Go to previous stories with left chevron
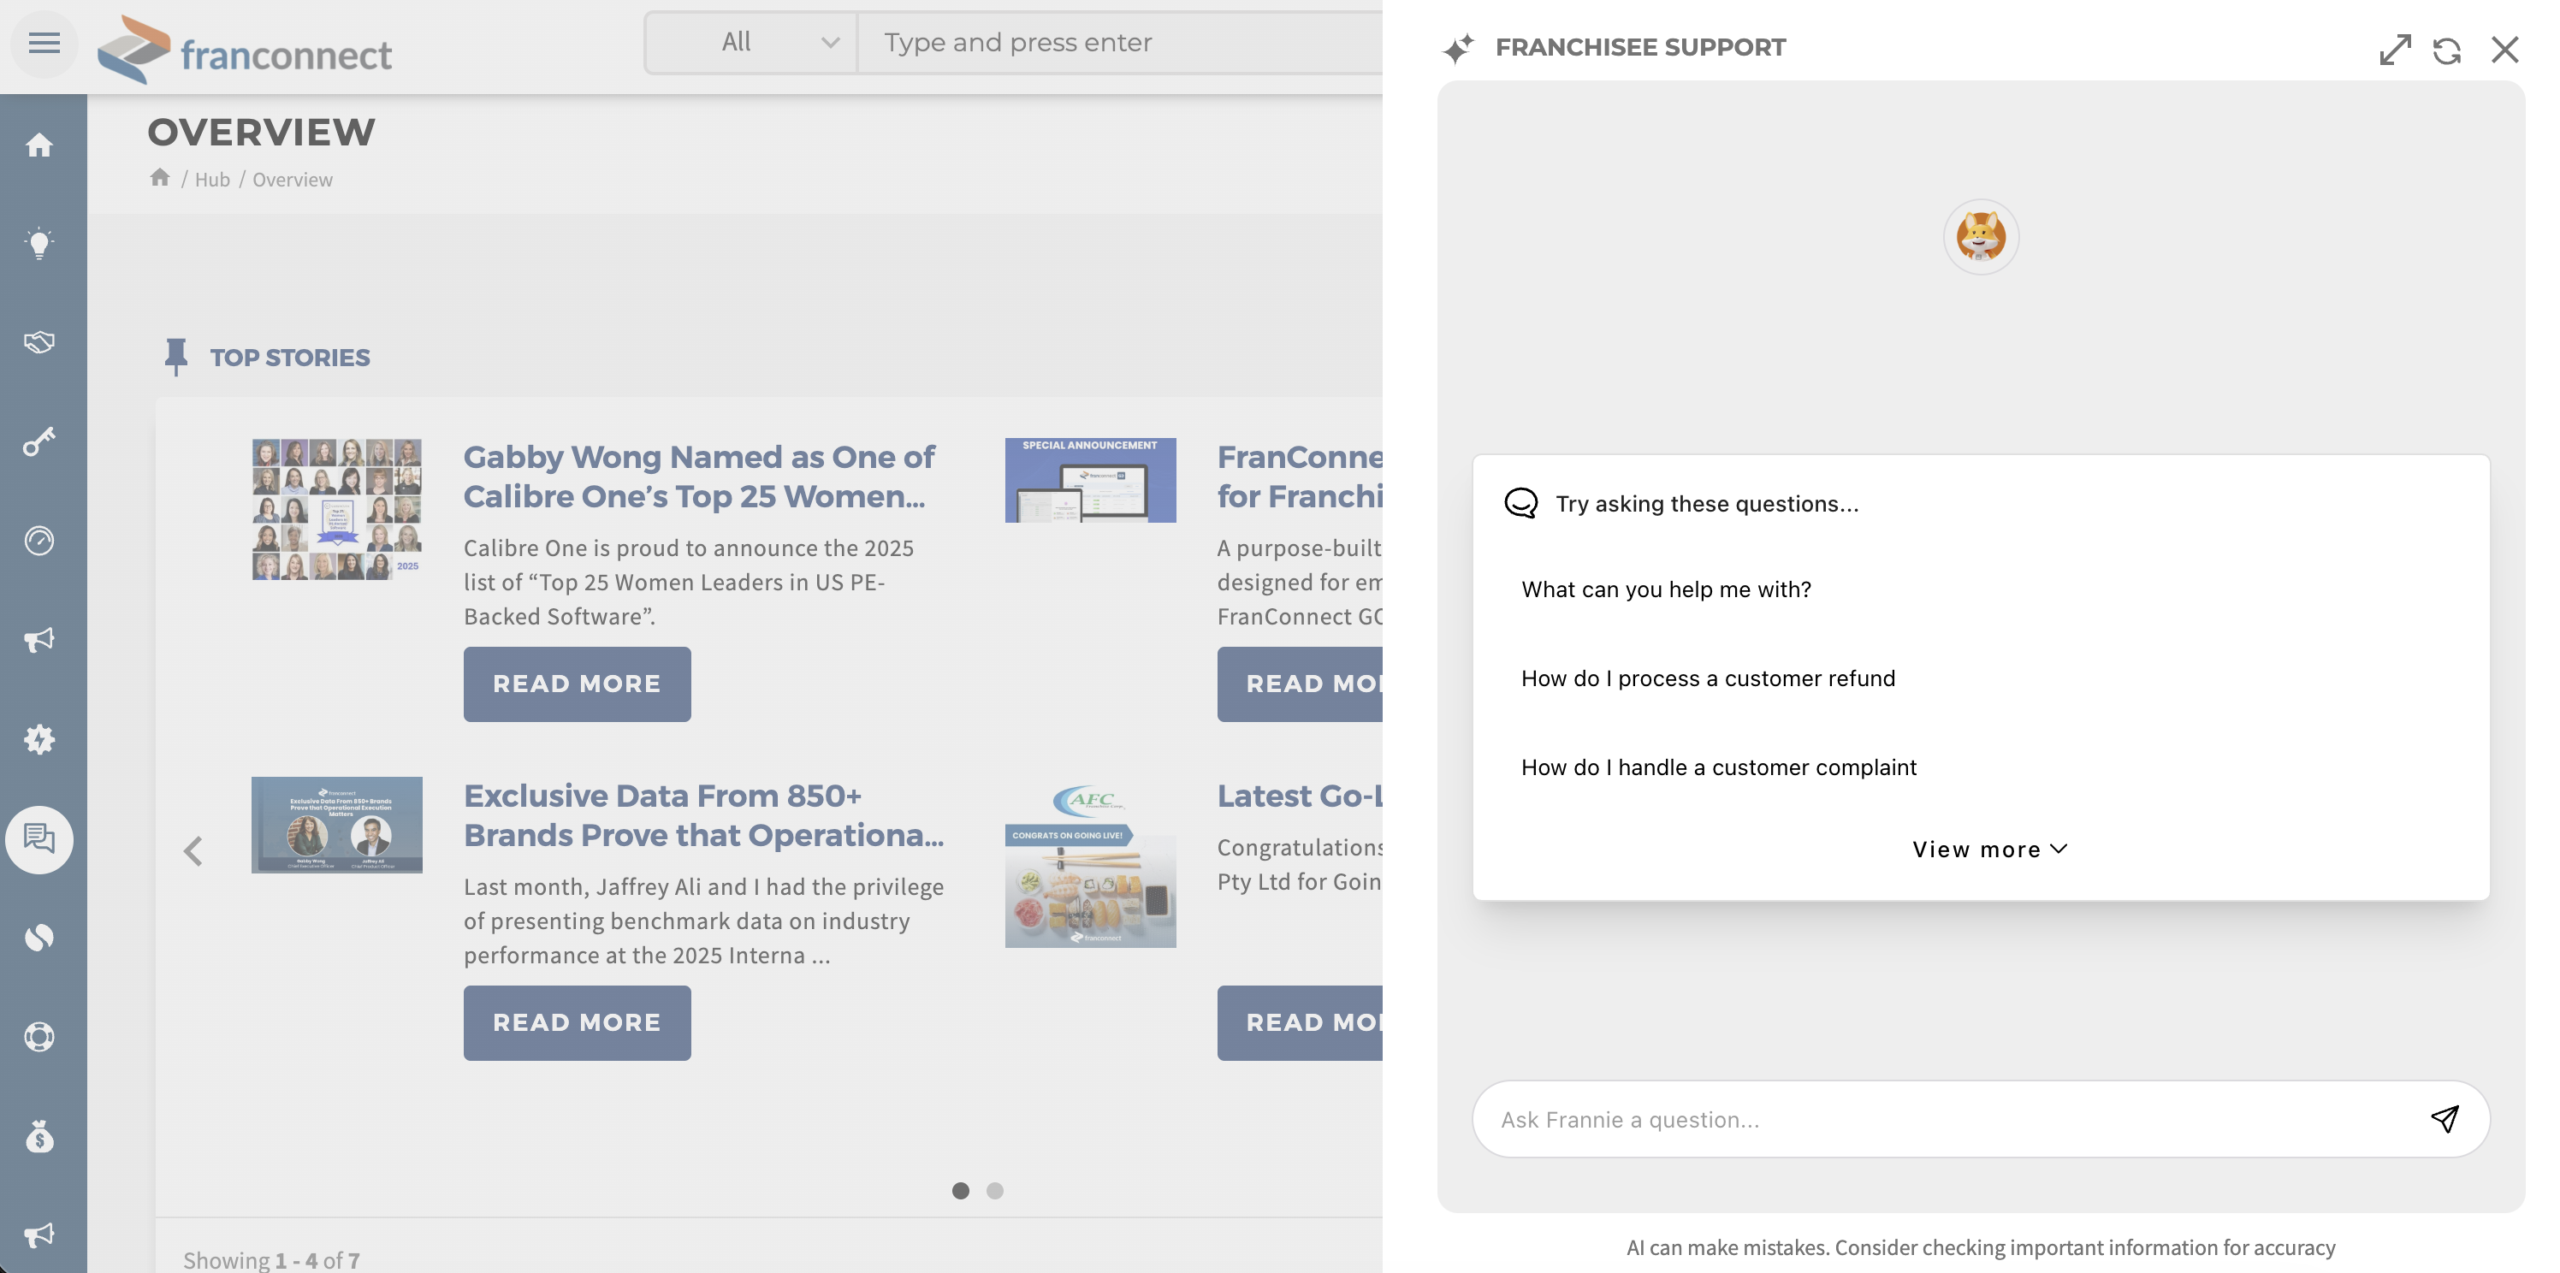The width and height of the screenshot is (2560, 1273). (x=193, y=851)
